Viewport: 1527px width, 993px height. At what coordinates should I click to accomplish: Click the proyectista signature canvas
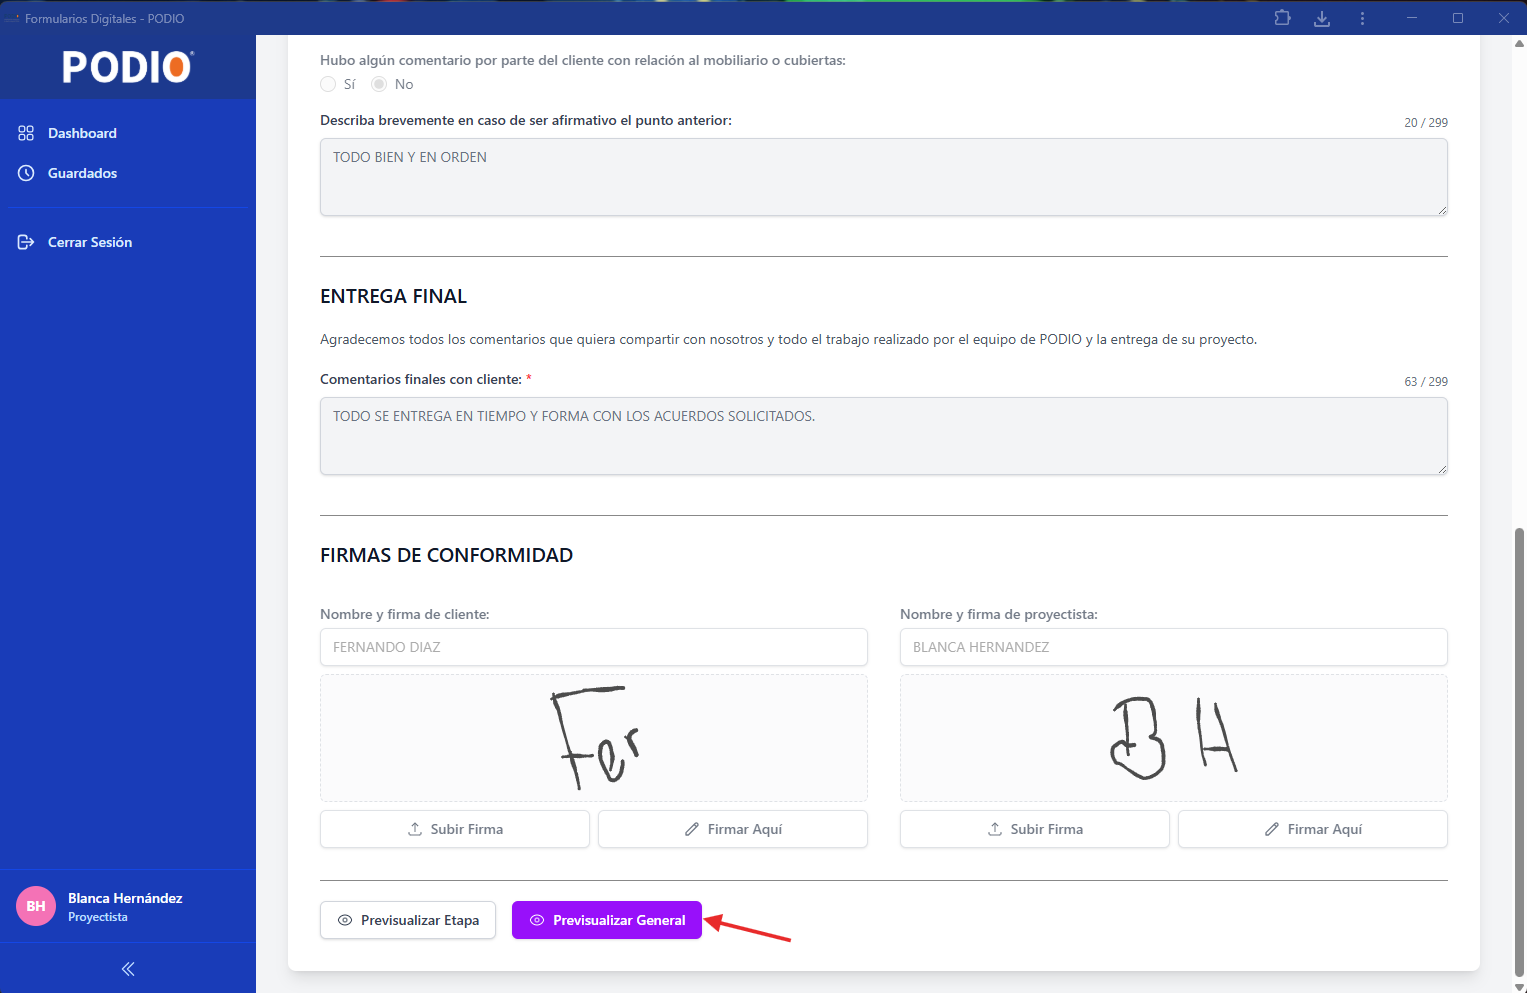[1174, 738]
